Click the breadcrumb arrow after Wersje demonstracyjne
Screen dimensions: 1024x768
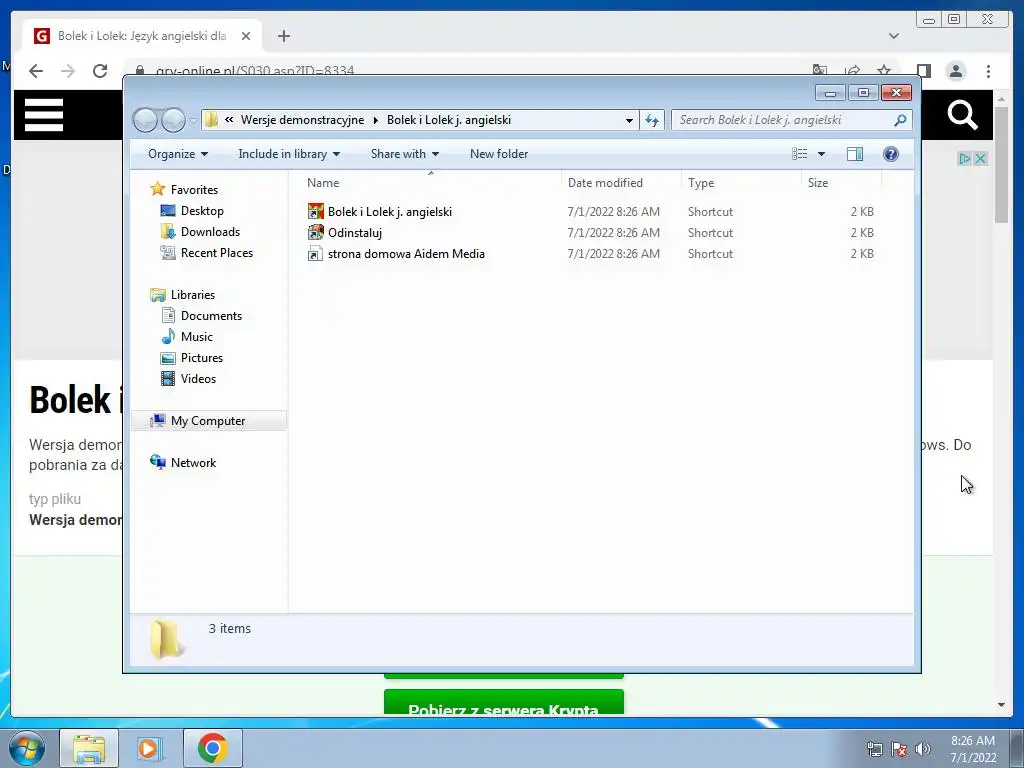click(376, 120)
